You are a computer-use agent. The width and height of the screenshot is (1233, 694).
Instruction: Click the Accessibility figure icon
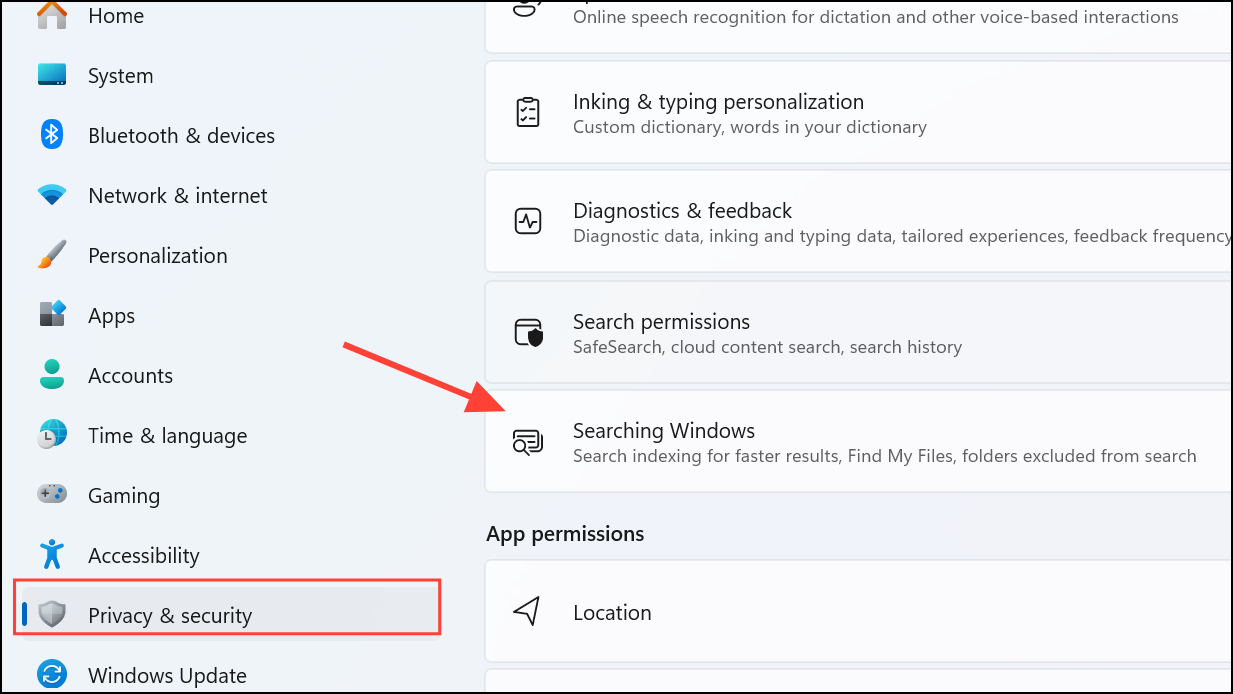[x=52, y=554]
